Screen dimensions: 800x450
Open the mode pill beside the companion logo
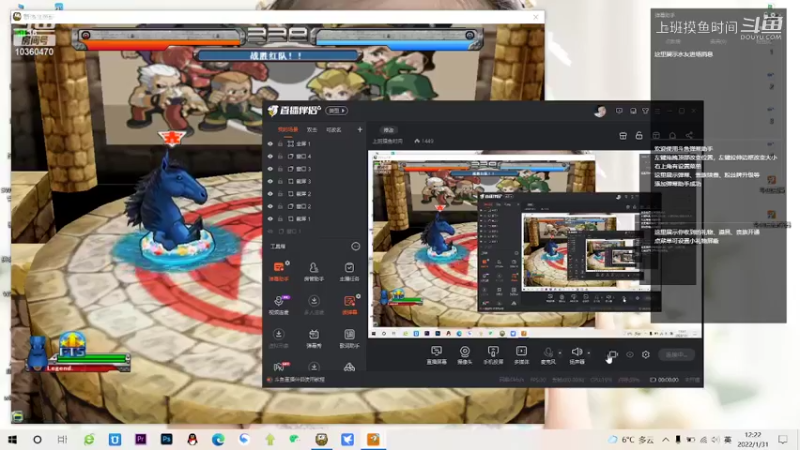point(337,110)
